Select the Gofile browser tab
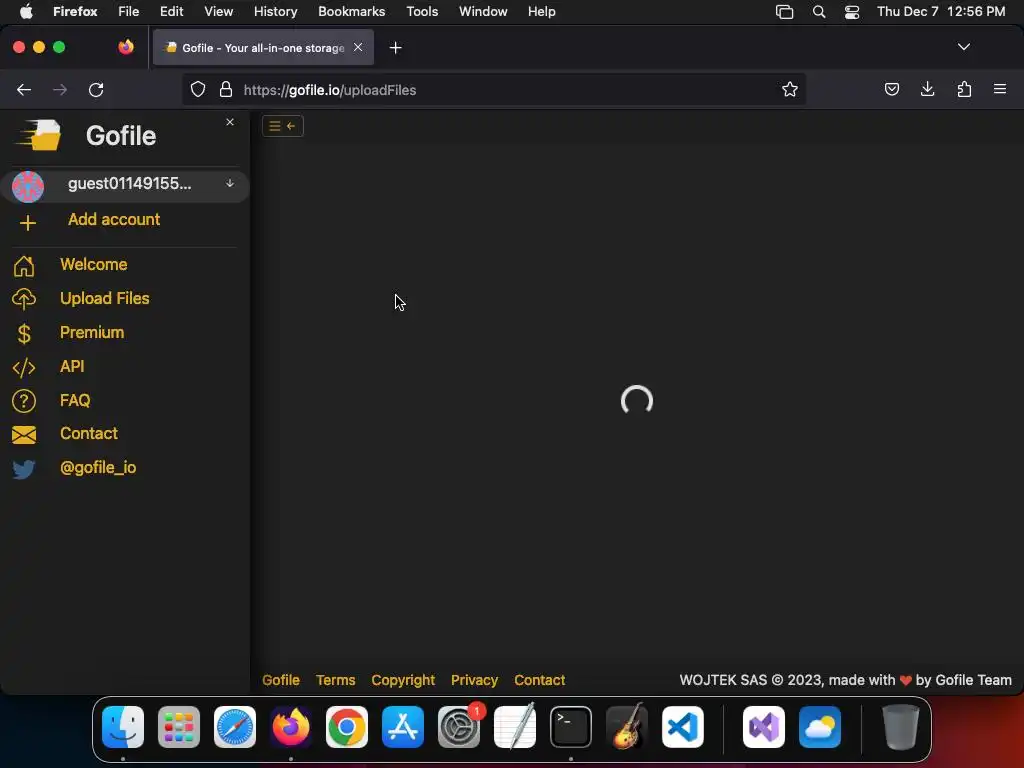1024x768 pixels. point(263,48)
